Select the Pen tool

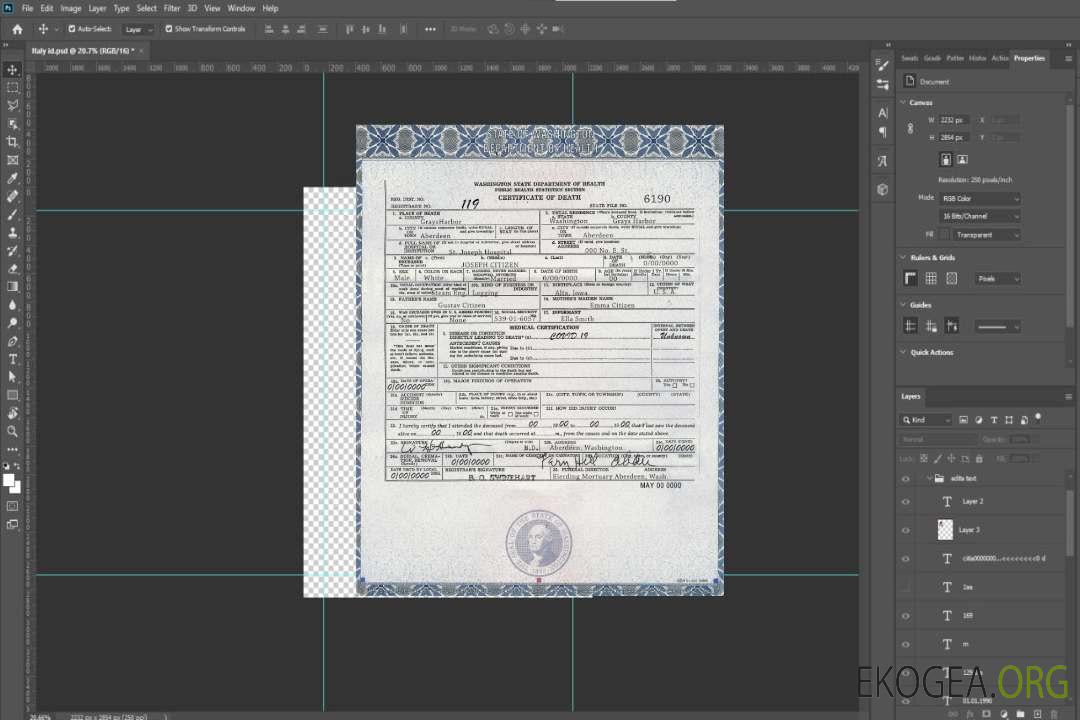click(x=12, y=341)
